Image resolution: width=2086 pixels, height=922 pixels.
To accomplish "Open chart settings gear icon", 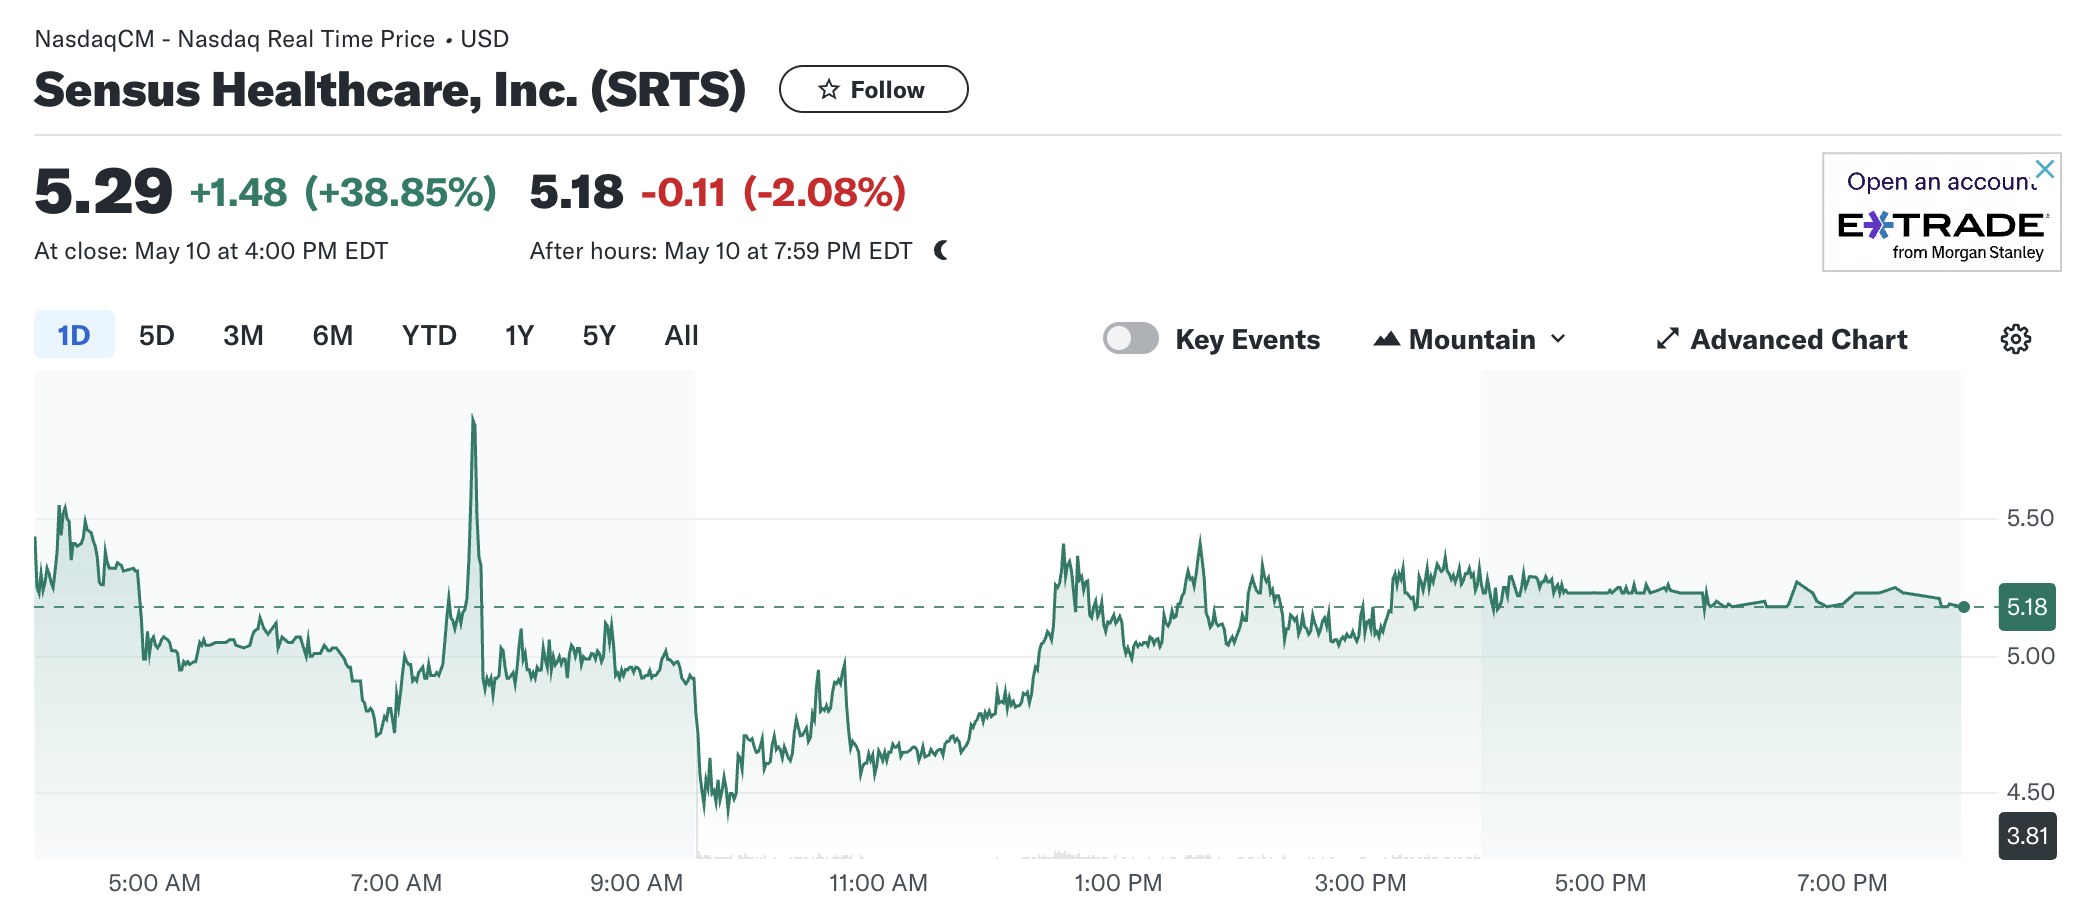I will (2015, 339).
